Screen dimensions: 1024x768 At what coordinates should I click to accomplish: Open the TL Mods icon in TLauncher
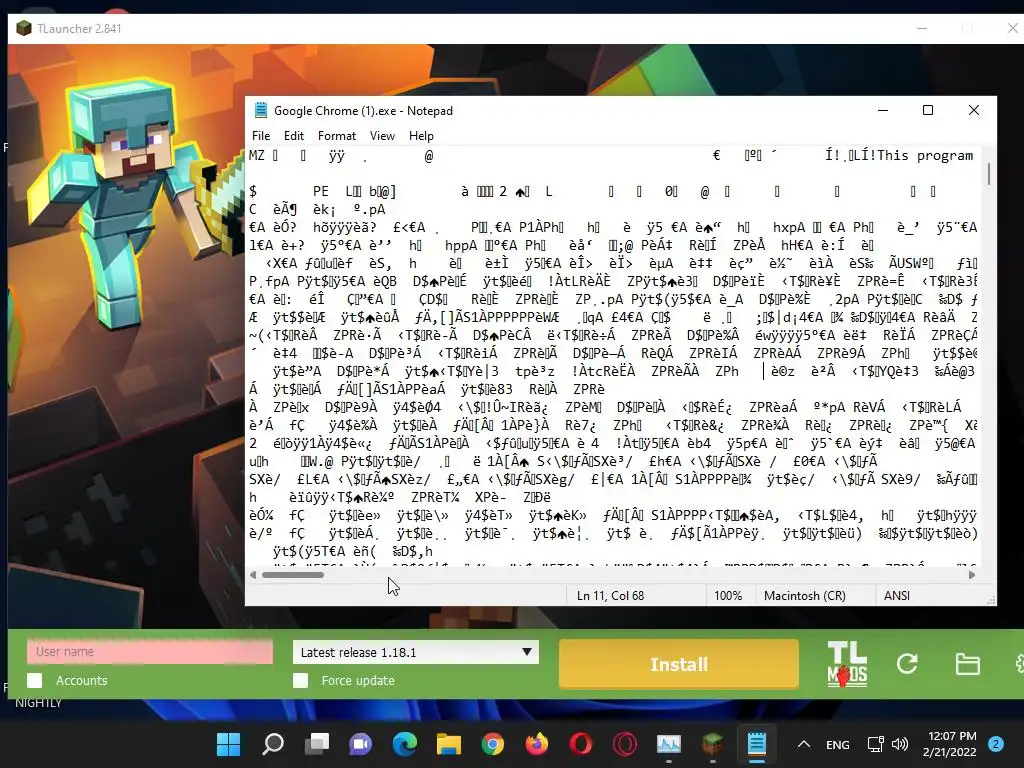[x=847, y=664]
